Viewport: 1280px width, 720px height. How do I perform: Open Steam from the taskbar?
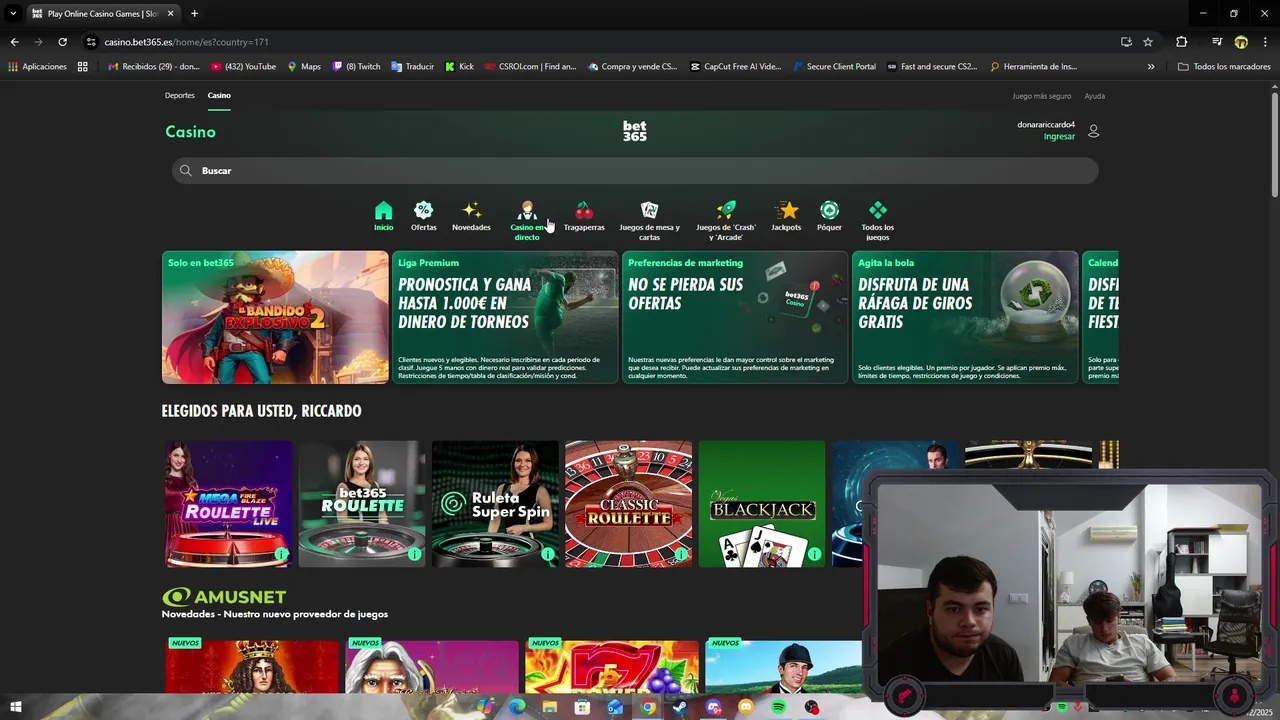coord(680,707)
